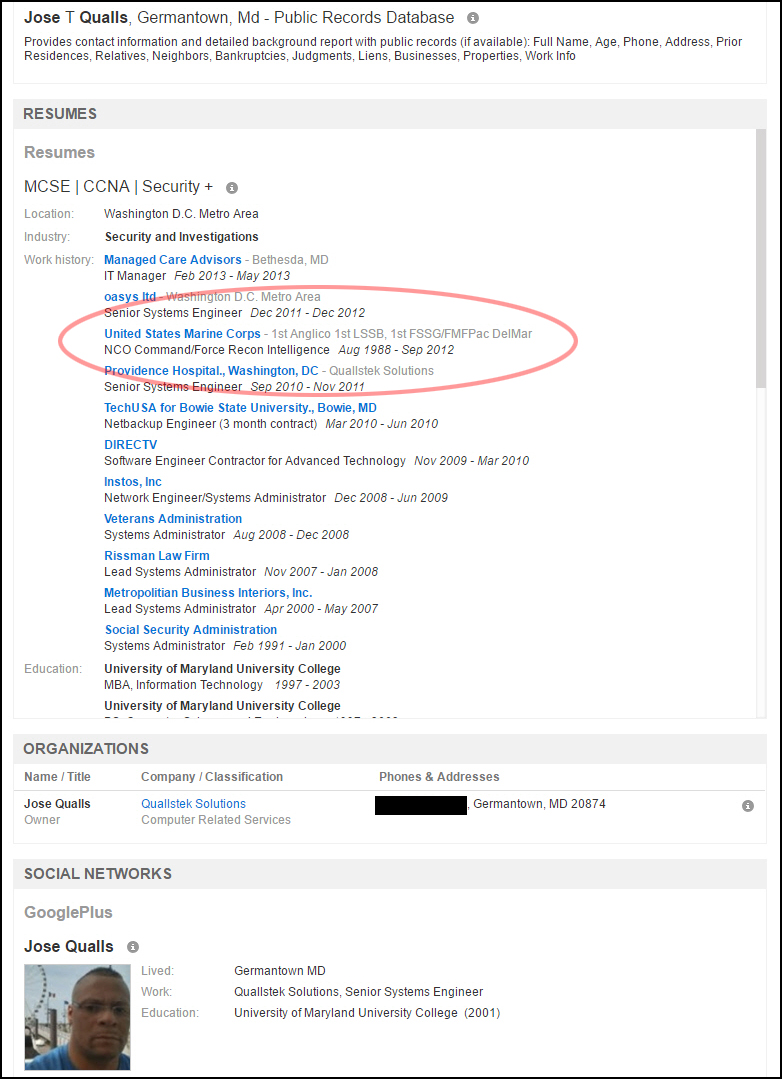The width and height of the screenshot is (782, 1079).
Task: Click the SOCIAL NETWORKS section header
Action: pos(97,874)
